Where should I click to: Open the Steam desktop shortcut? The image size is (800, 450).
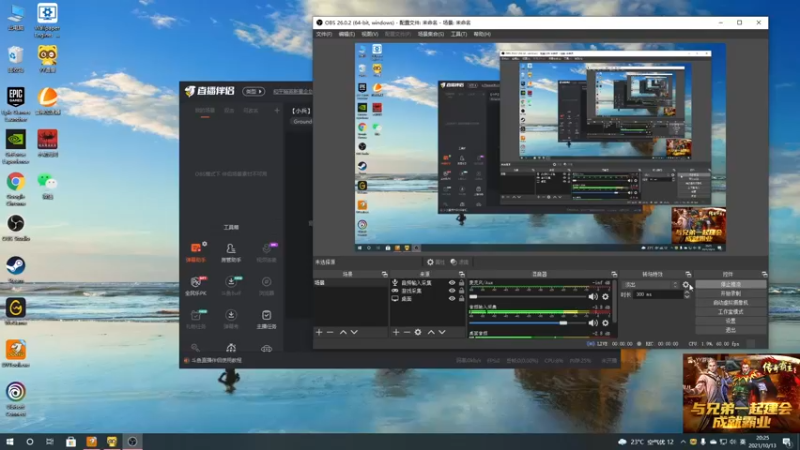tap(16, 269)
